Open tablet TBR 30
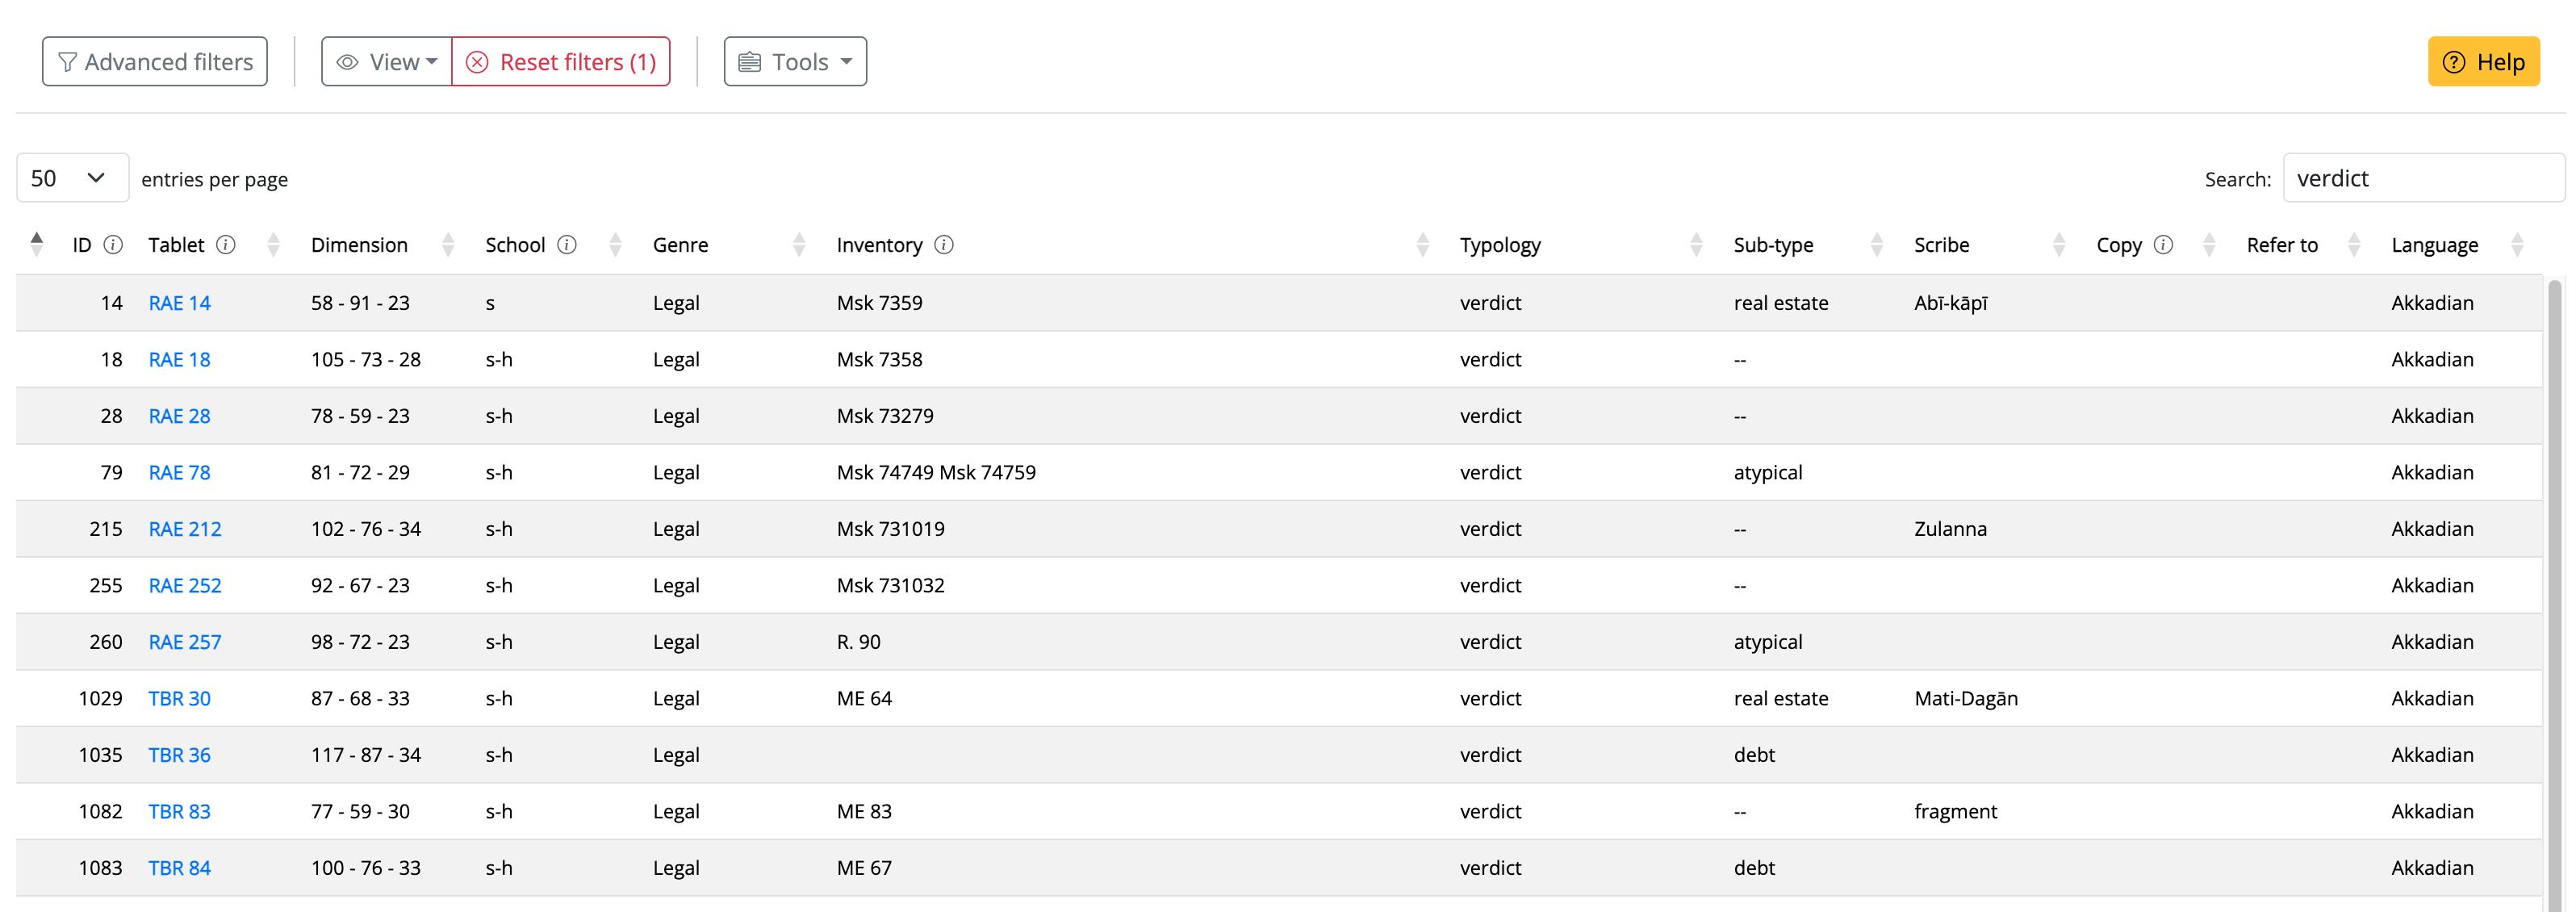The image size is (2576, 912). 180,698
